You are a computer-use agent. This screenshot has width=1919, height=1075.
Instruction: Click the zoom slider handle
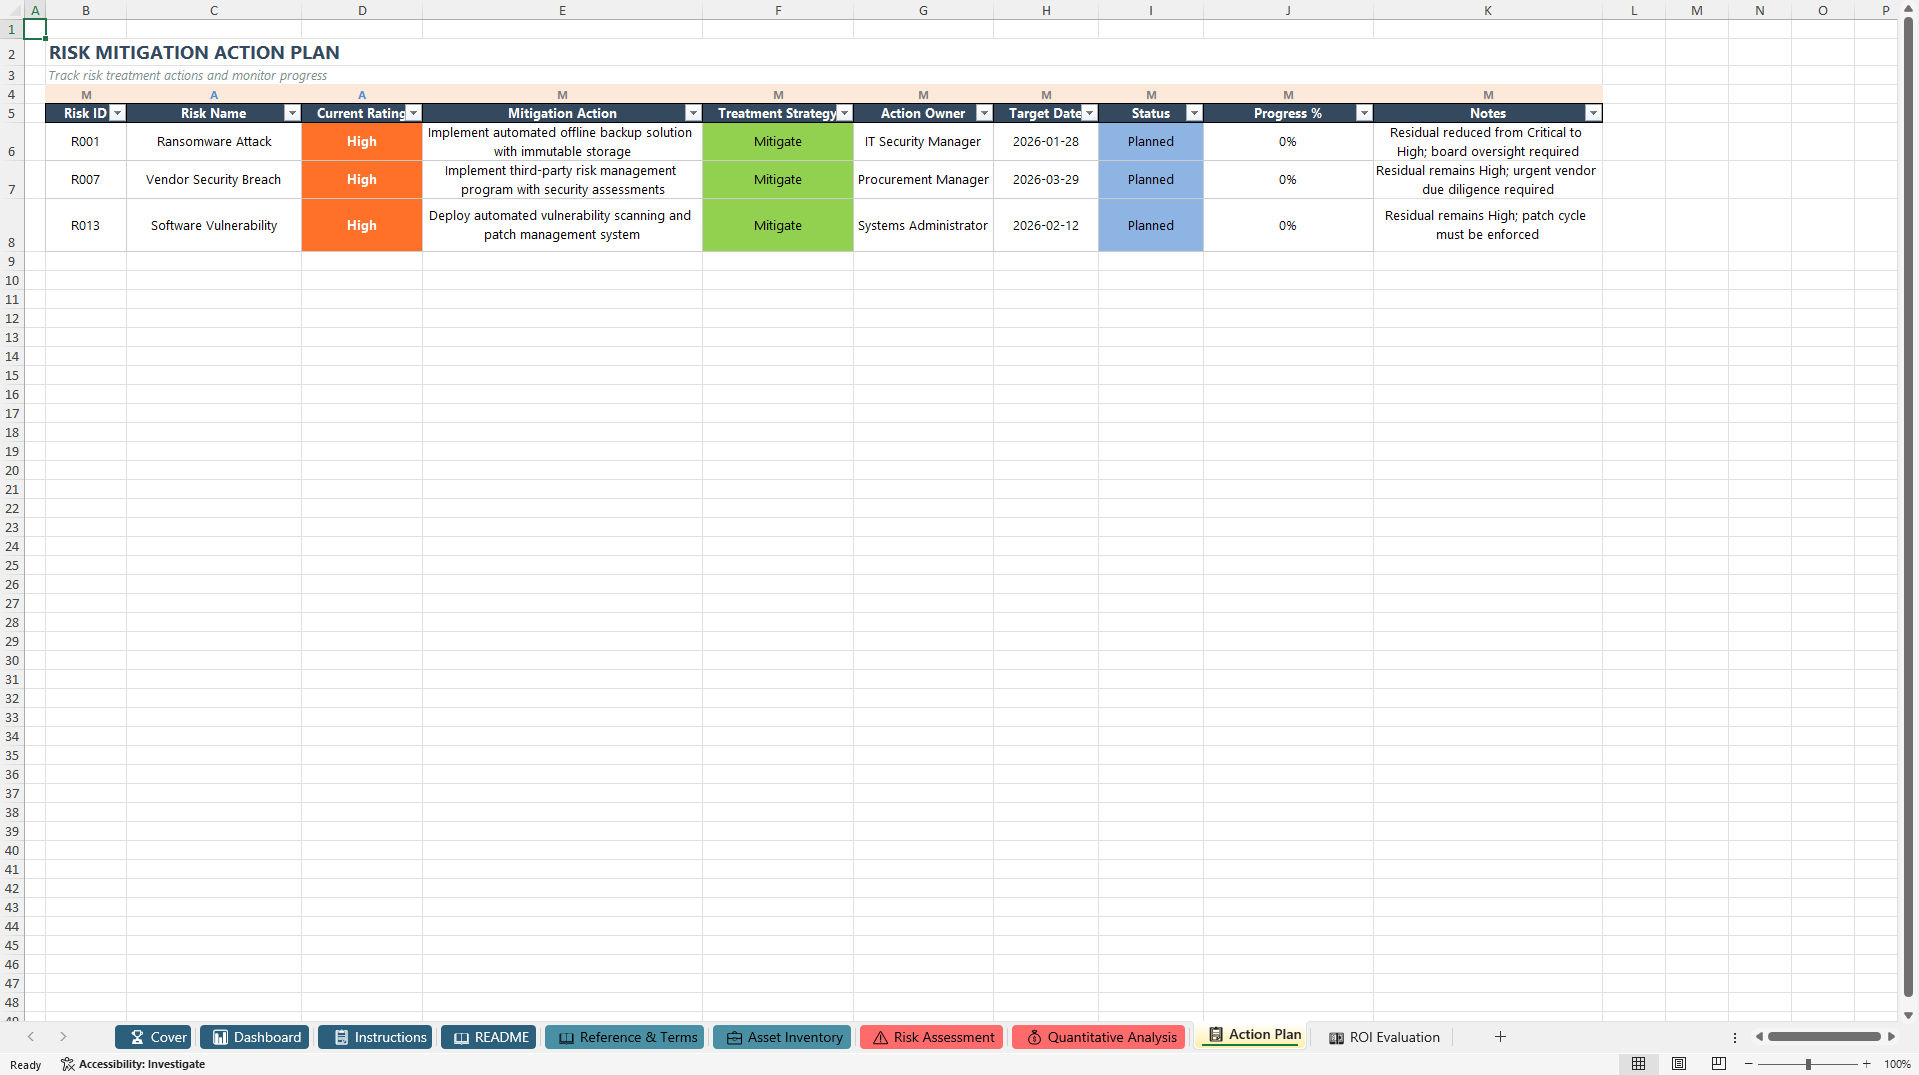pos(1808,1064)
